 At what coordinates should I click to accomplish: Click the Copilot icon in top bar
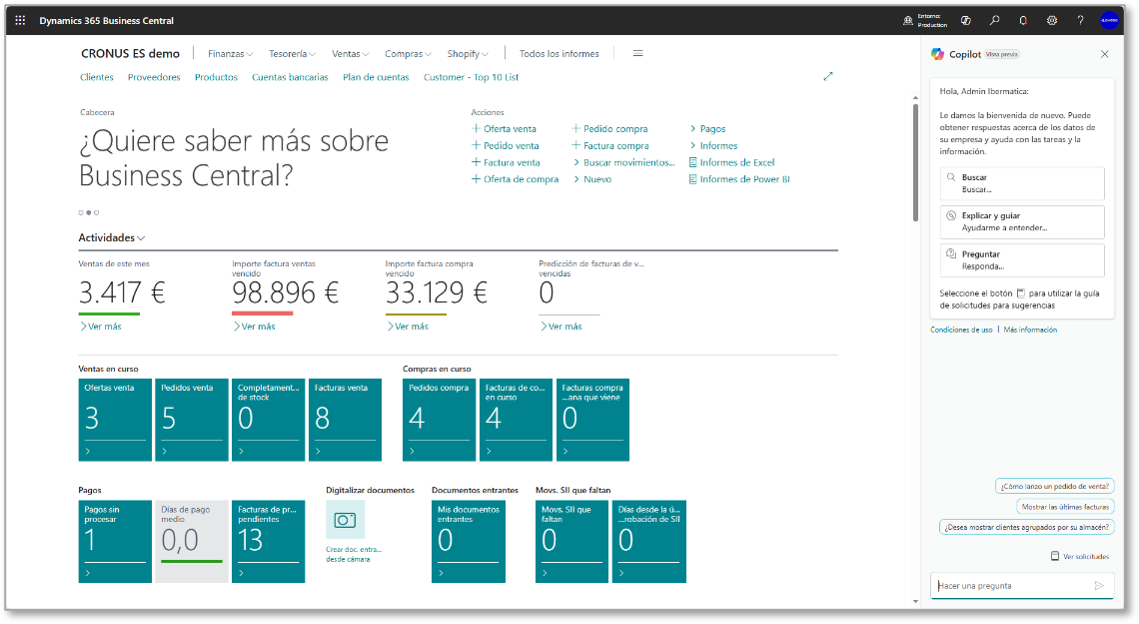[x=966, y=20]
